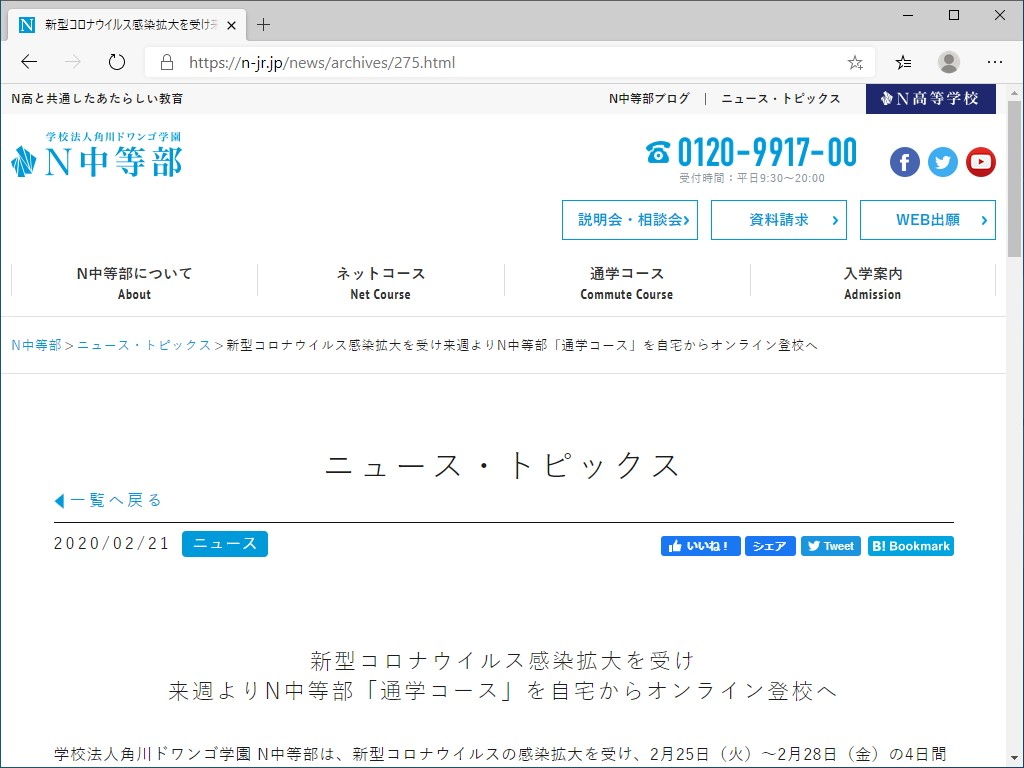Open the YouTube channel icon
Screen dimensions: 1024x768
pos(980,161)
